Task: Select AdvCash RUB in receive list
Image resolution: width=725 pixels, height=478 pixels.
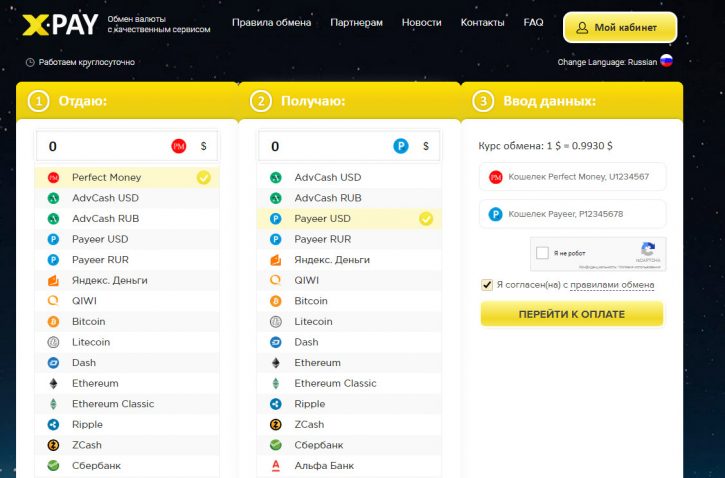Action: click(349, 198)
